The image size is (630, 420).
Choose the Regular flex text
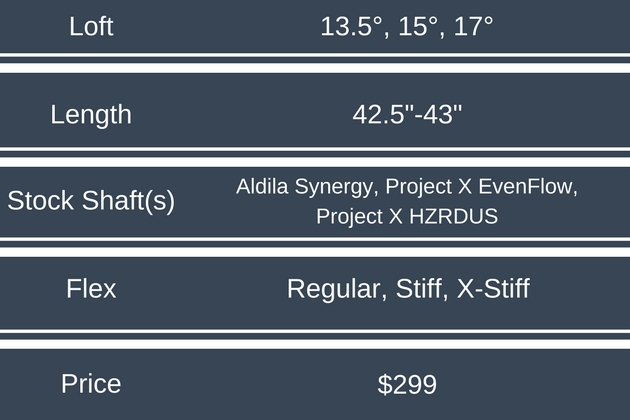pyautogui.click(x=331, y=289)
